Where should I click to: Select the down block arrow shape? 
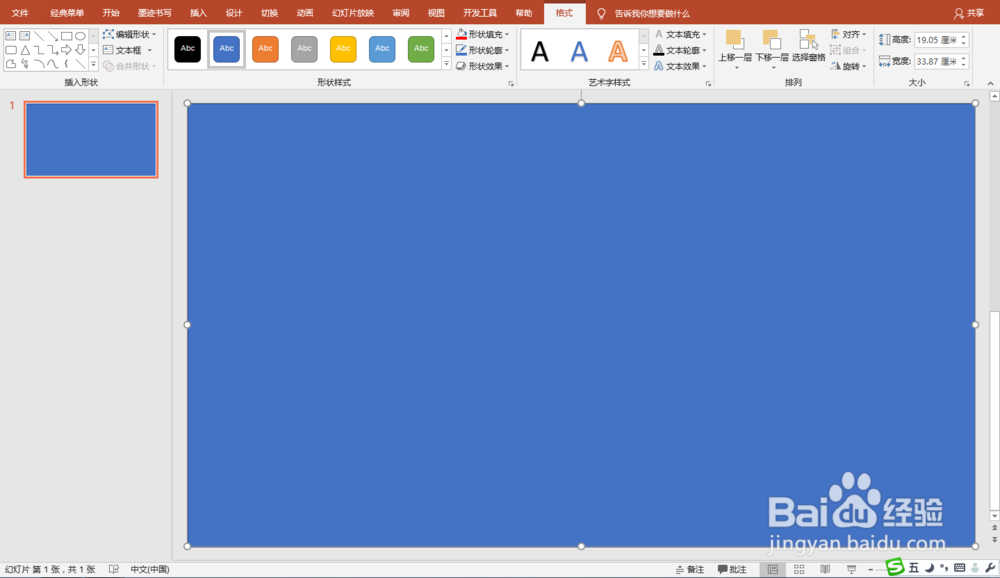tap(80, 50)
